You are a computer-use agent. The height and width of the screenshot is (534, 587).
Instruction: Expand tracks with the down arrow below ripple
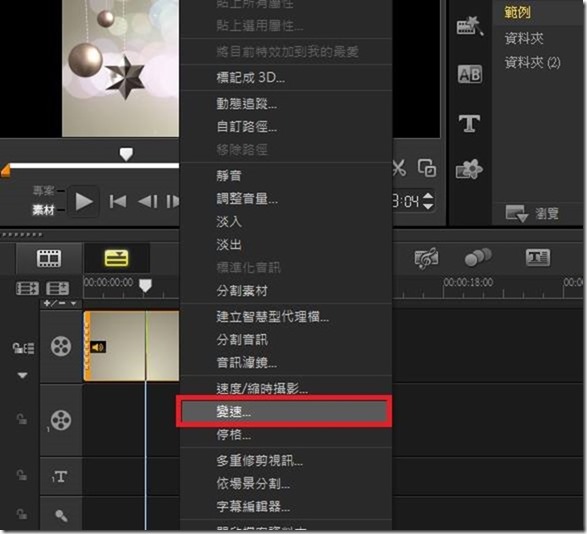[x=22, y=375]
